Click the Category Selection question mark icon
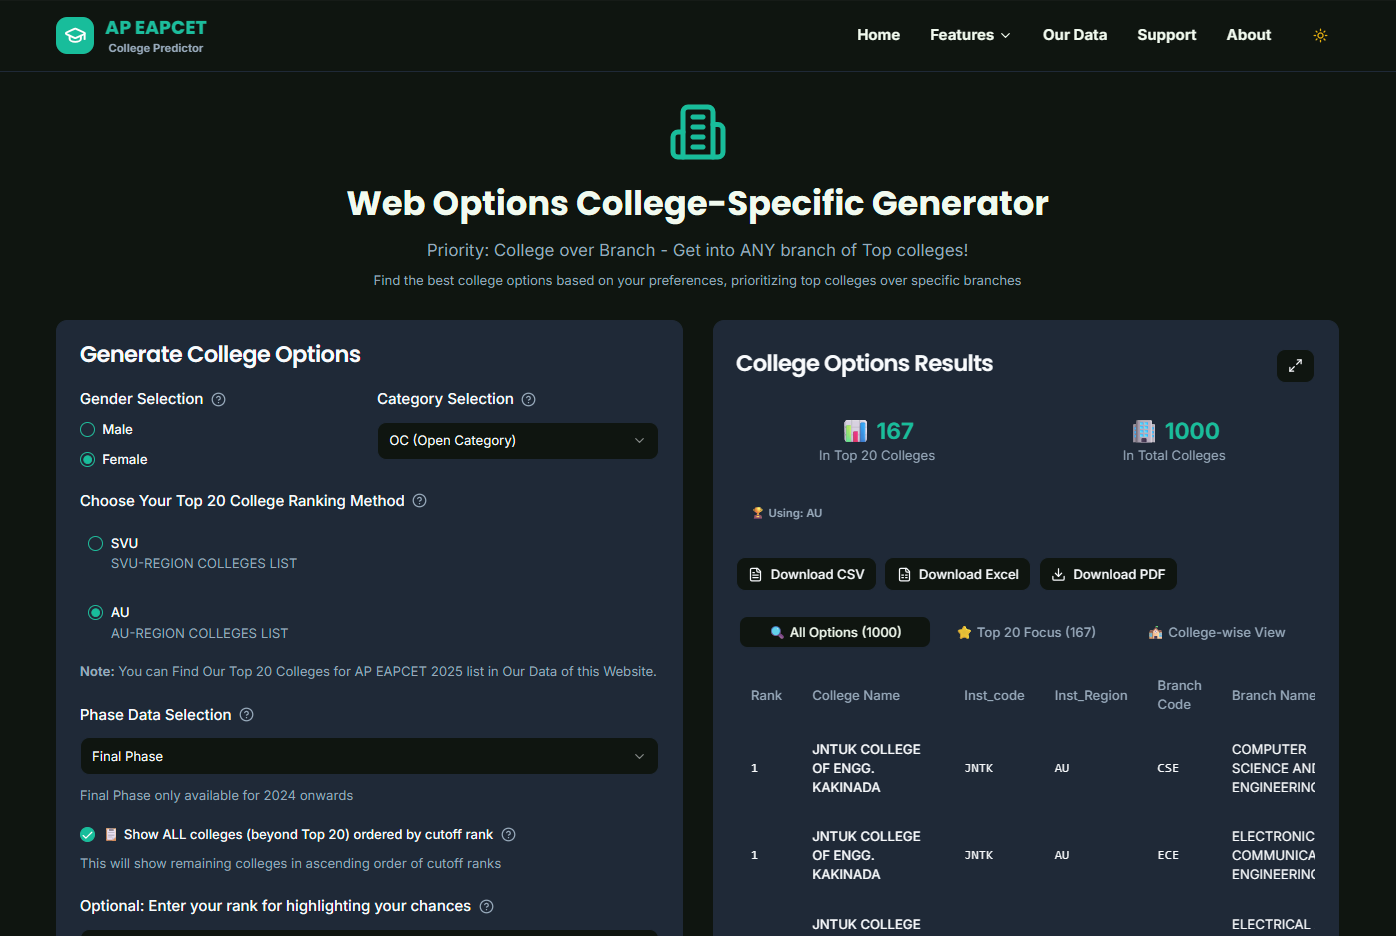Viewport: 1396px width, 936px height. pyautogui.click(x=528, y=399)
